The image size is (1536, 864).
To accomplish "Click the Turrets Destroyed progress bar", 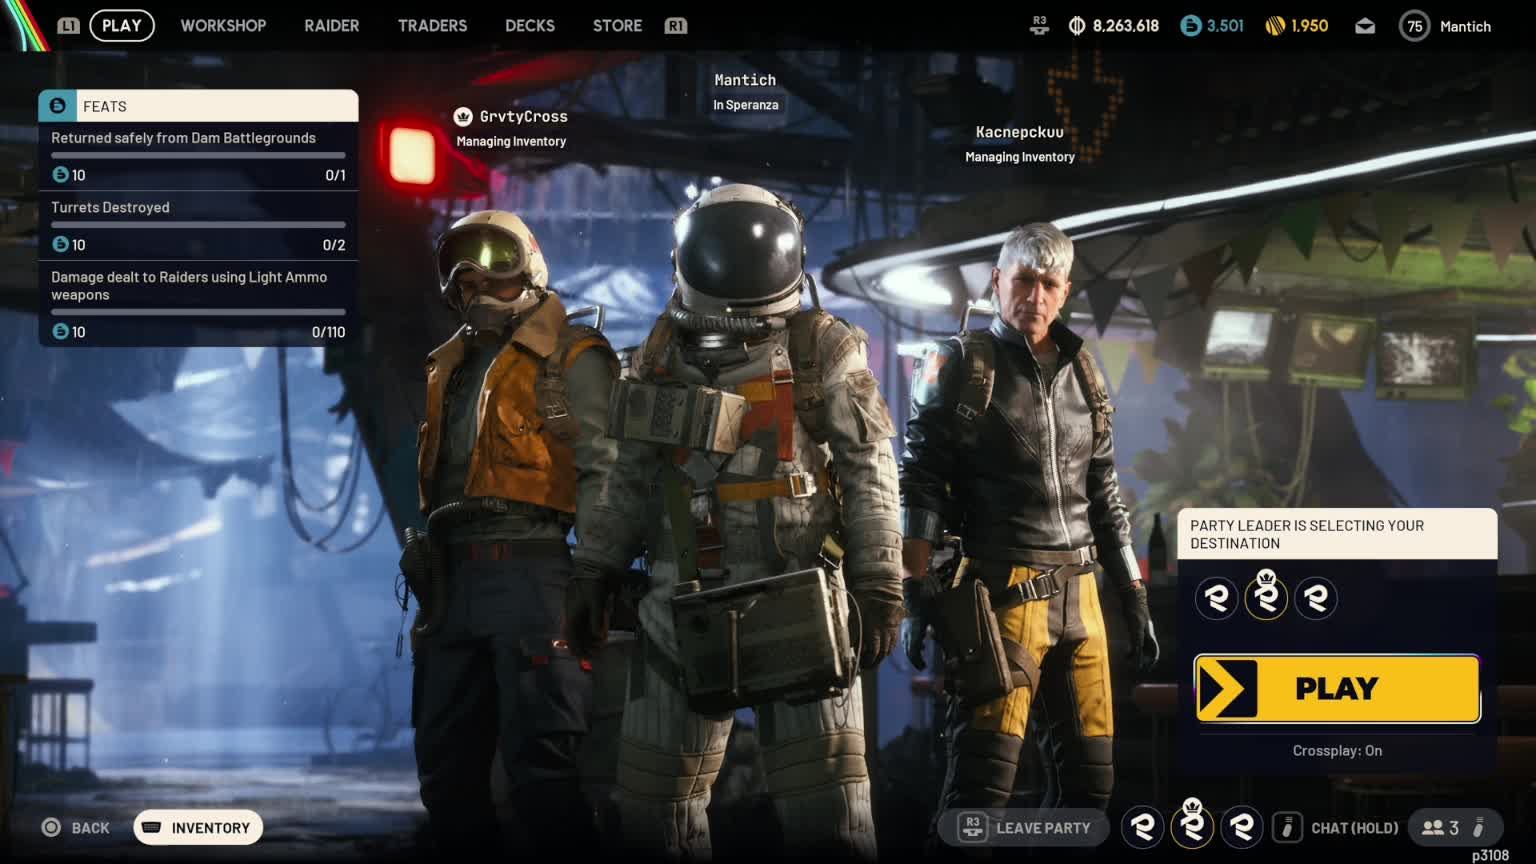I will pyautogui.click(x=198, y=225).
